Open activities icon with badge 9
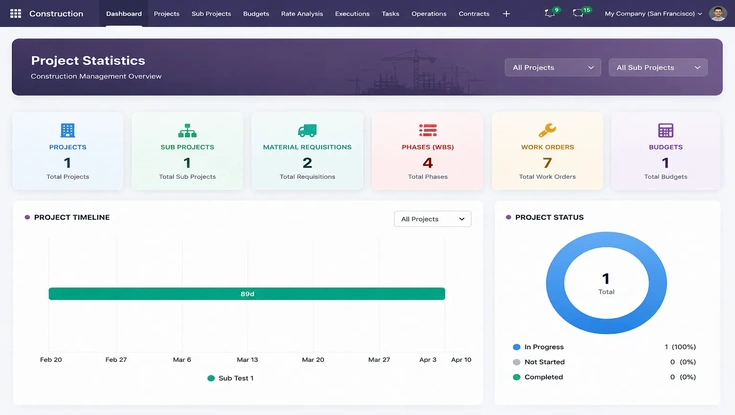This screenshot has height=415, width=735. tap(550, 13)
